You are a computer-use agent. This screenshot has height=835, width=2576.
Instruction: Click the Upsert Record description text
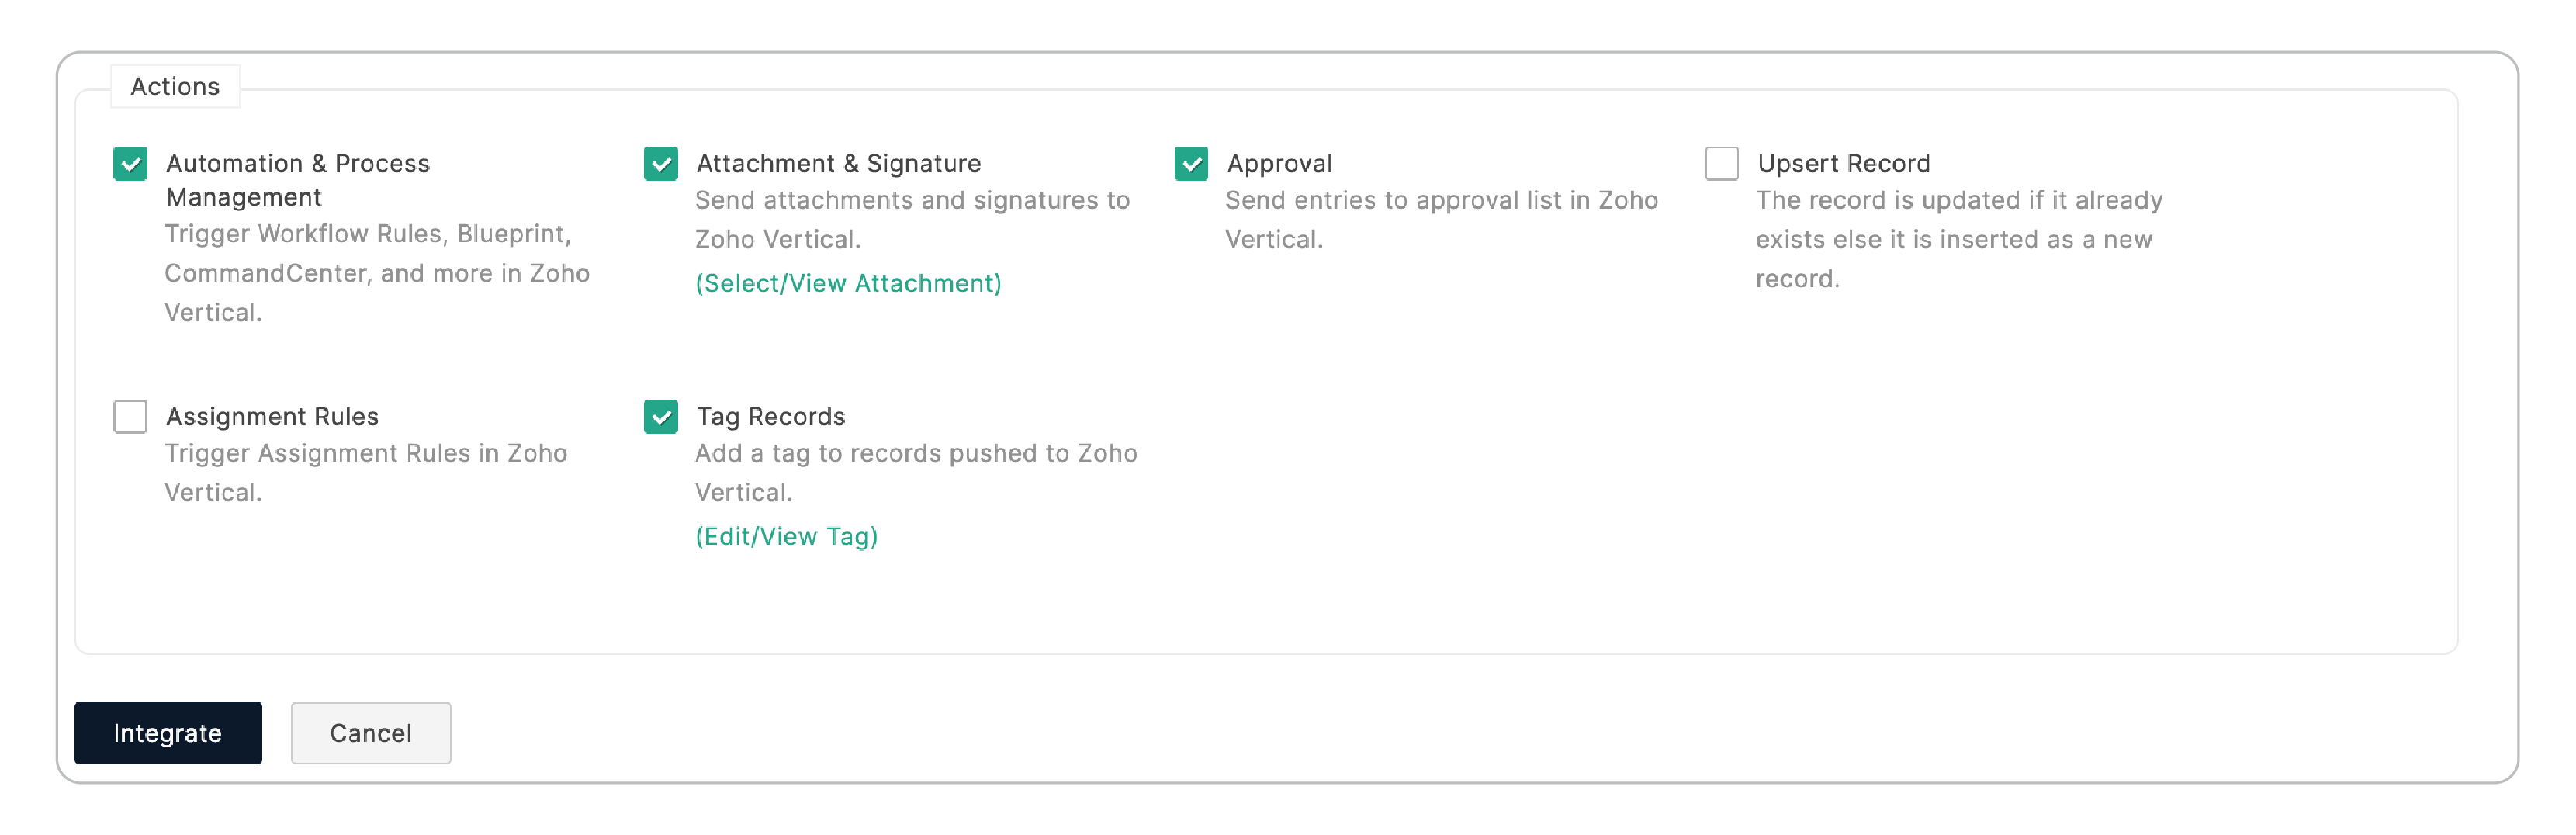(x=1957, y=239)
